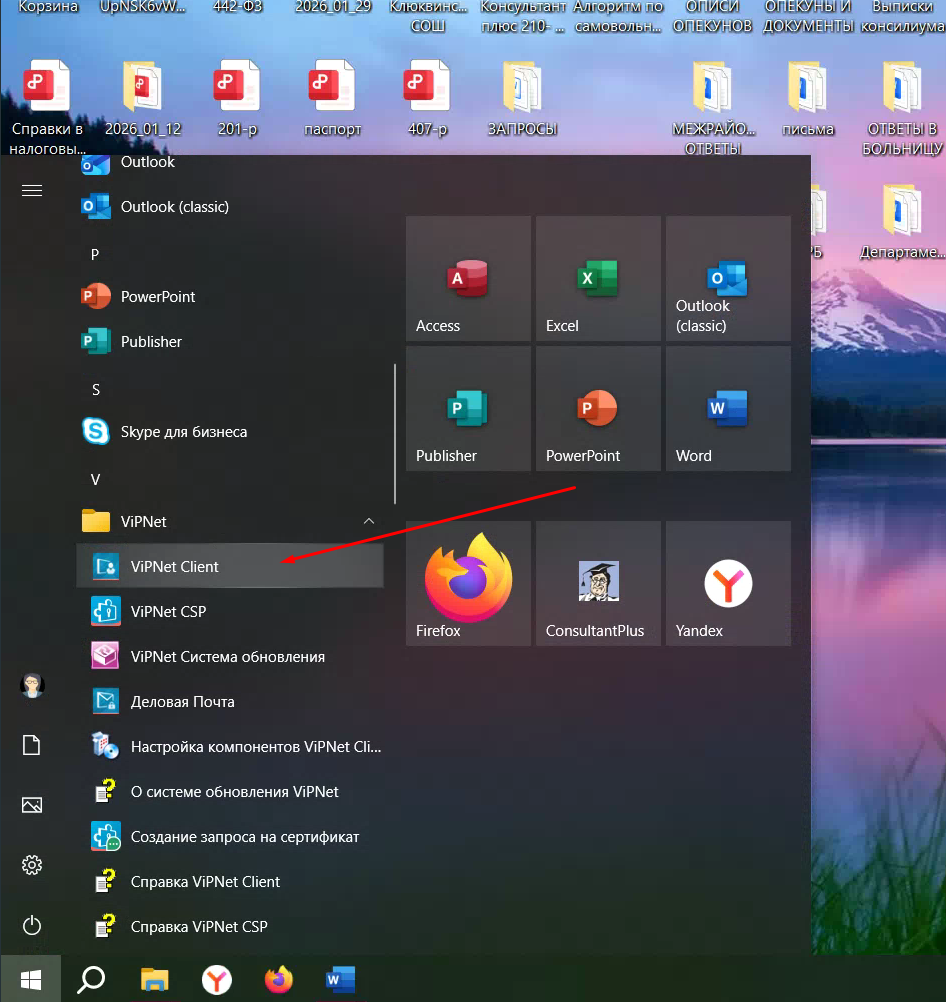
Task: Click the app list scrollbar
Action: click(396, 433)
